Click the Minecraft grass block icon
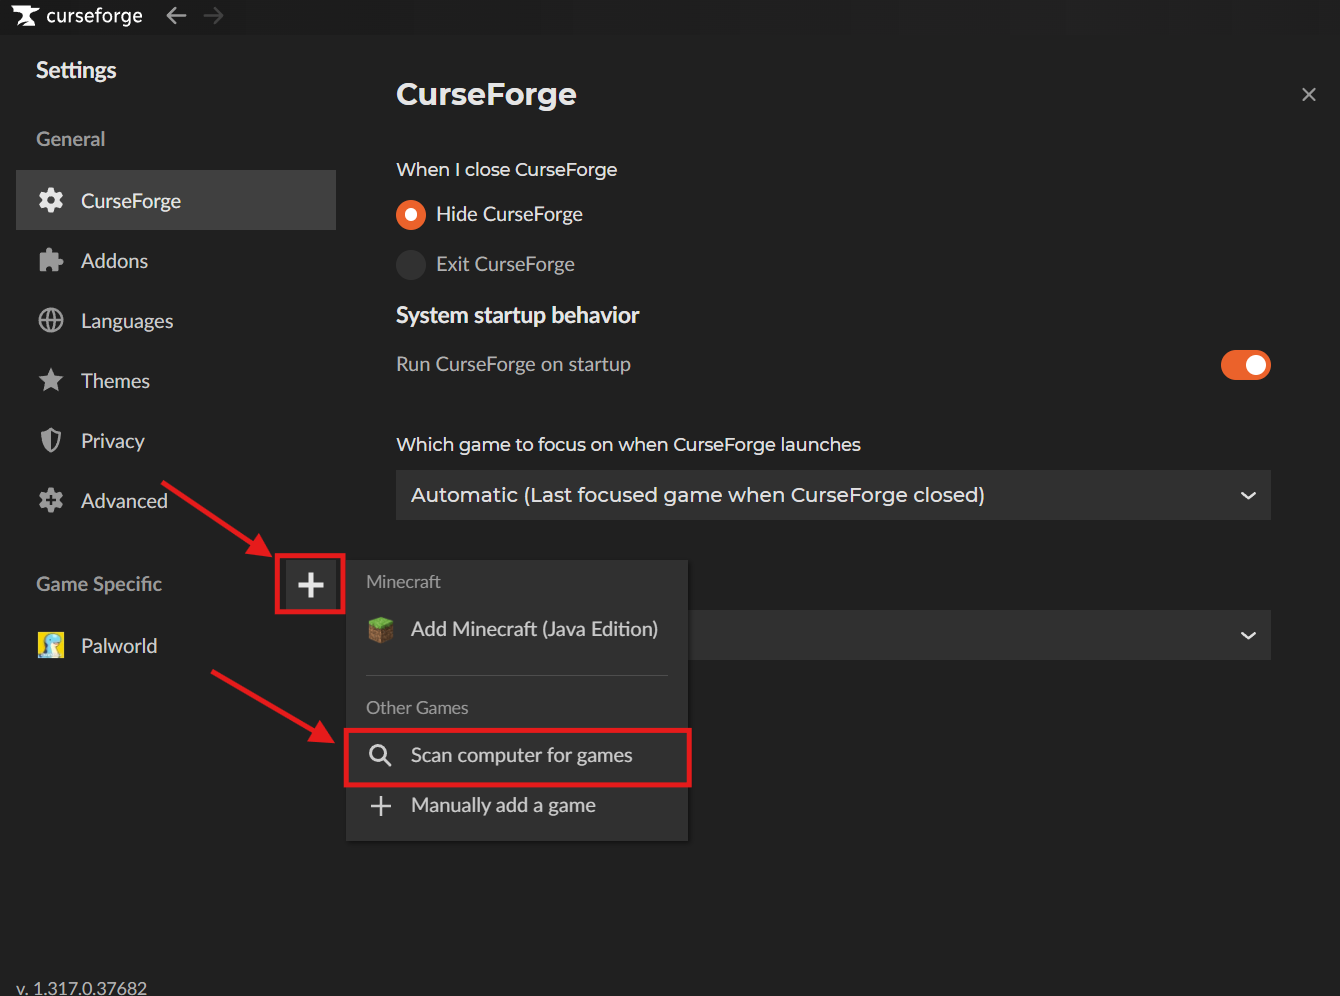 click(x=381, y=629)
